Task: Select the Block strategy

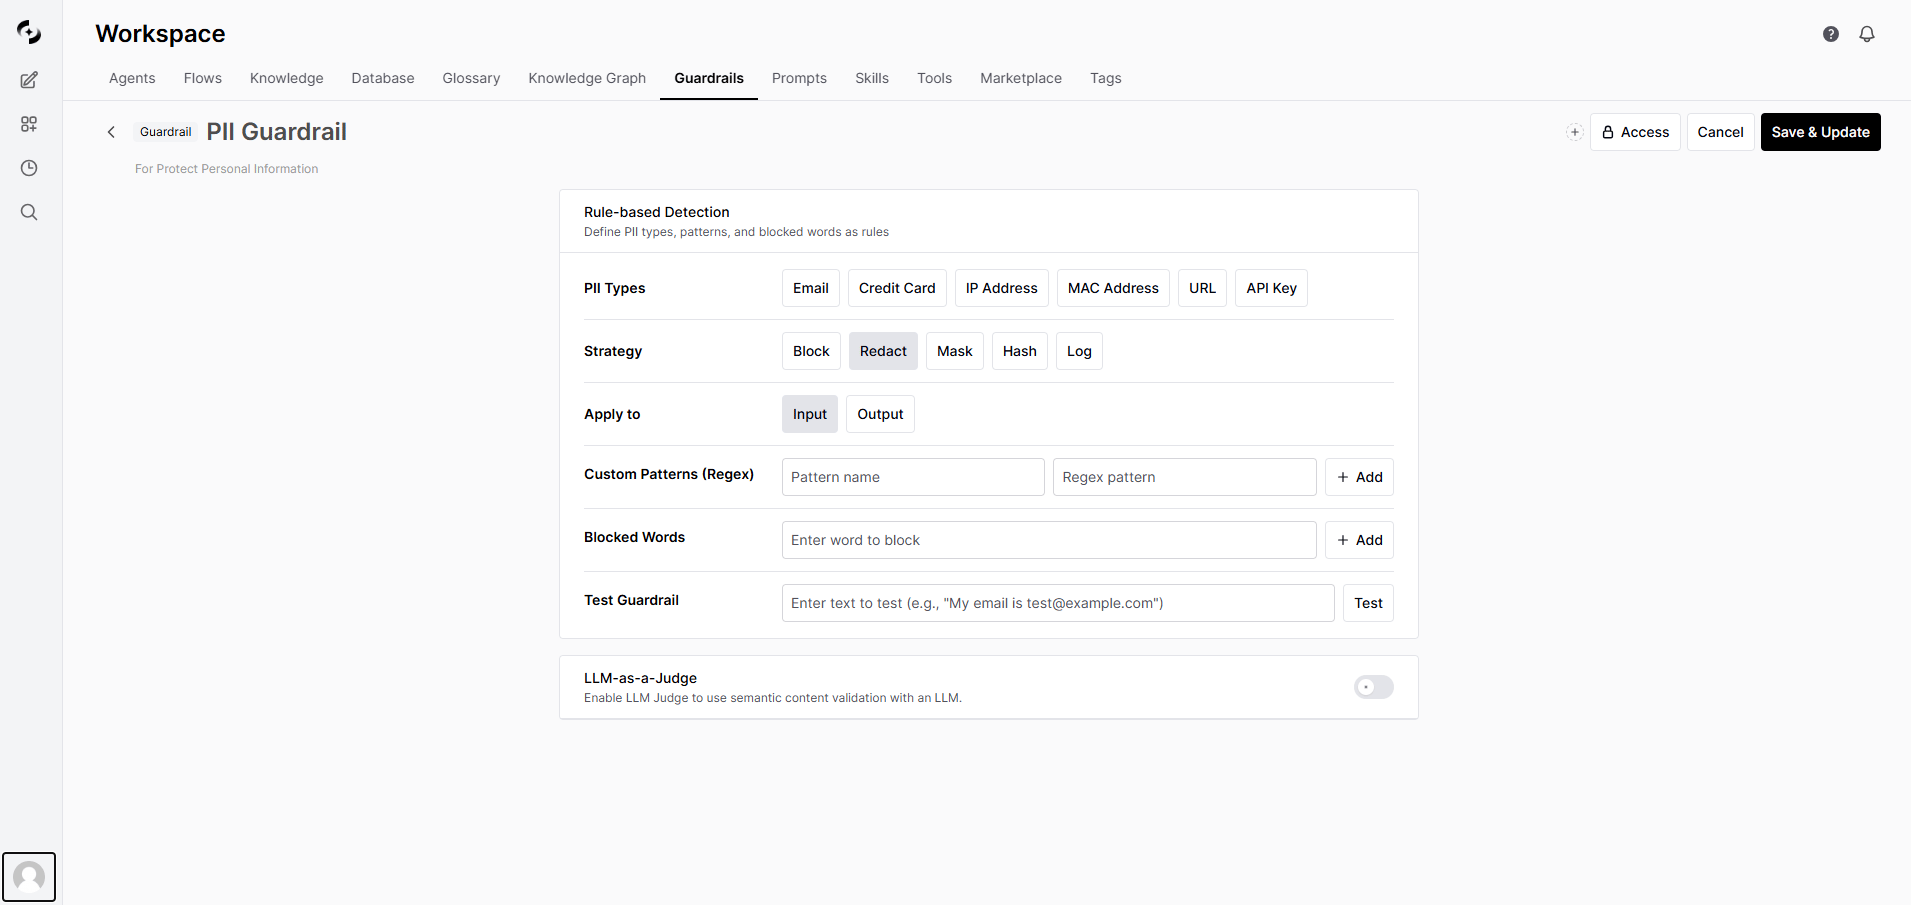Action: pos(811,351)
